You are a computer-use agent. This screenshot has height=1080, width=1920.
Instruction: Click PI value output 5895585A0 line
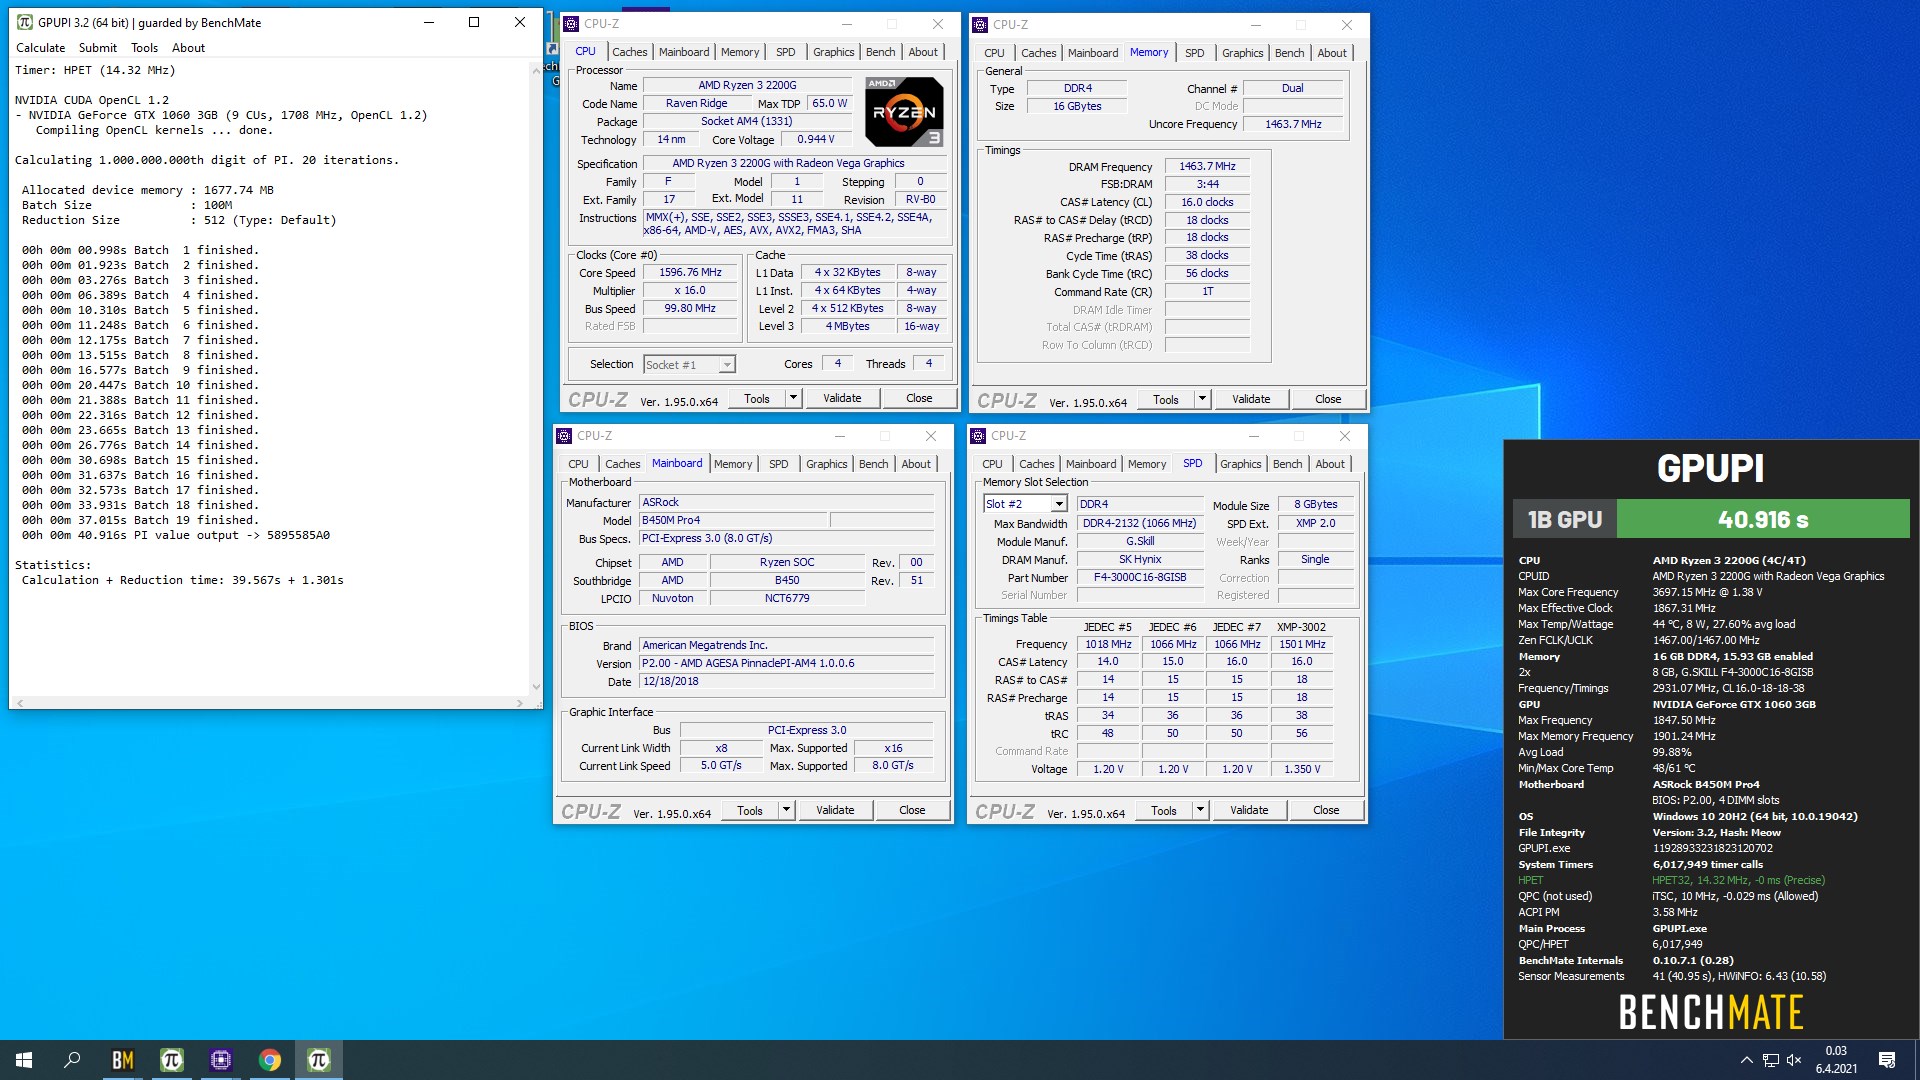(176, 535)
